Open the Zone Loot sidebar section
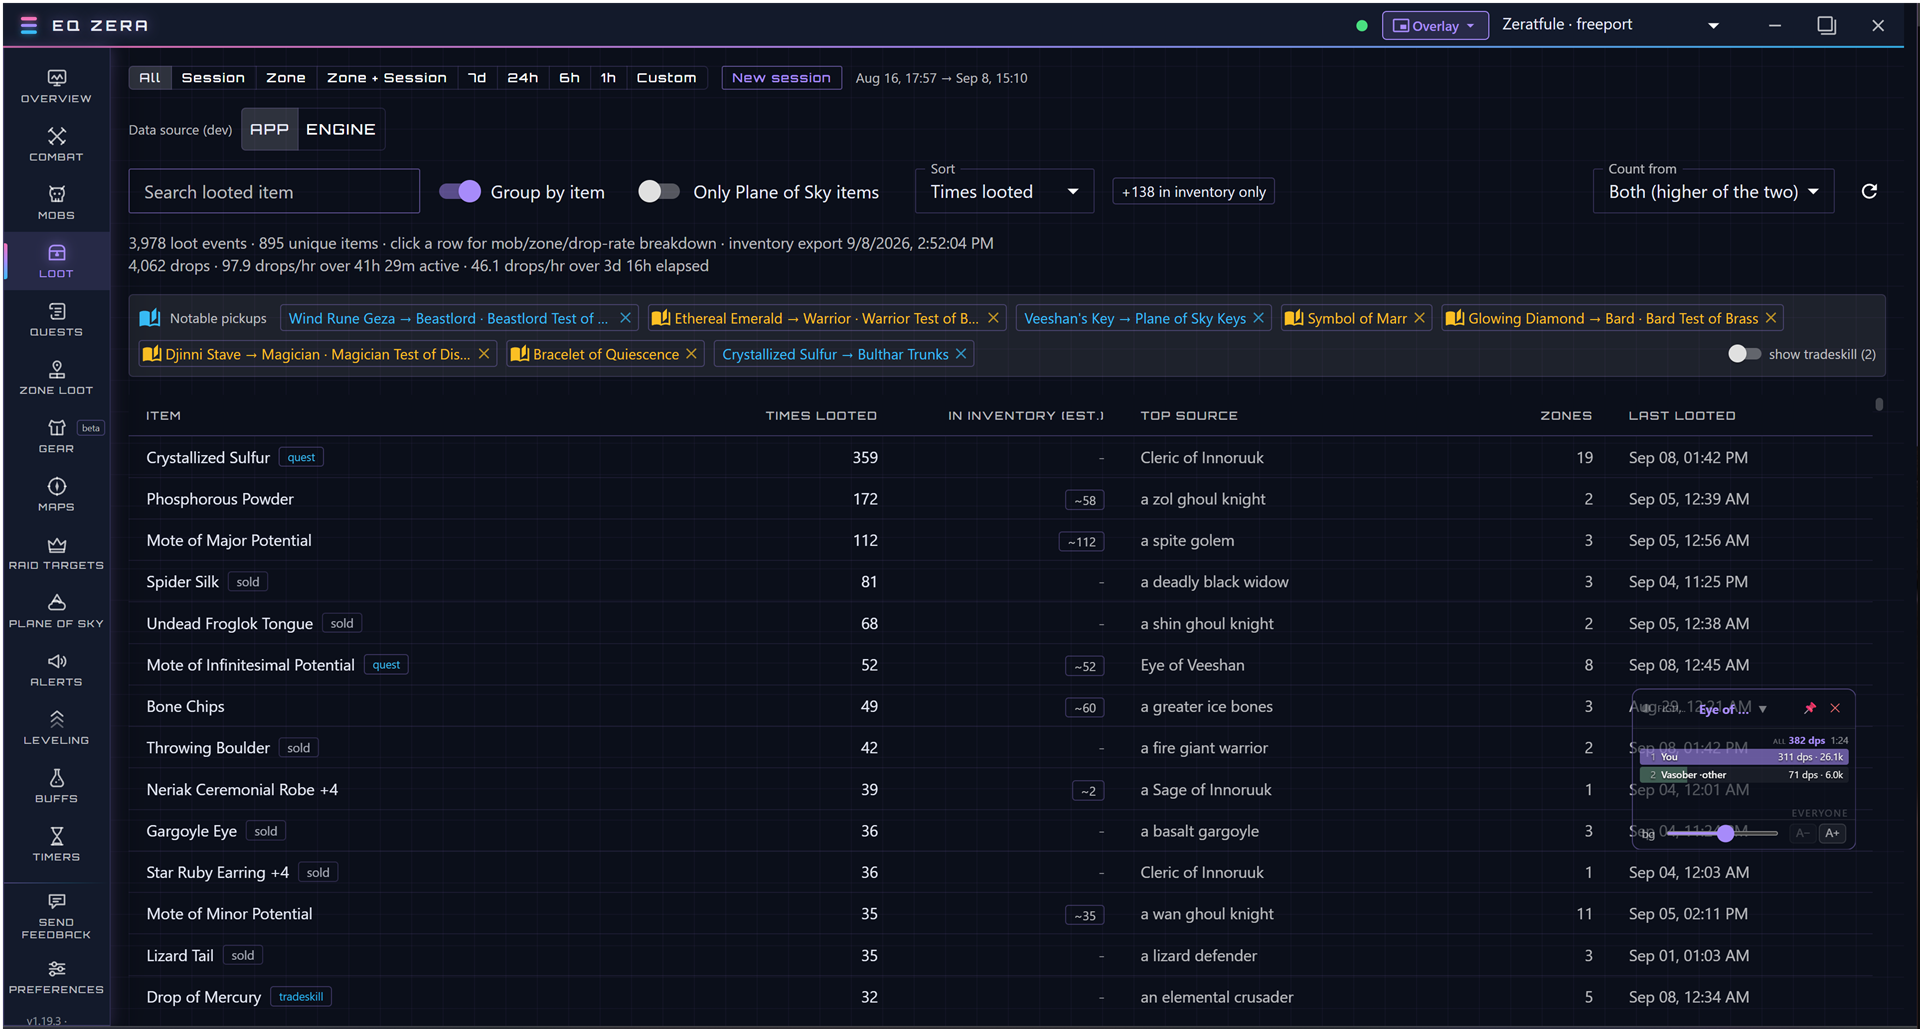This screenshot has width=1920, height=1029. tap(56, 378)
